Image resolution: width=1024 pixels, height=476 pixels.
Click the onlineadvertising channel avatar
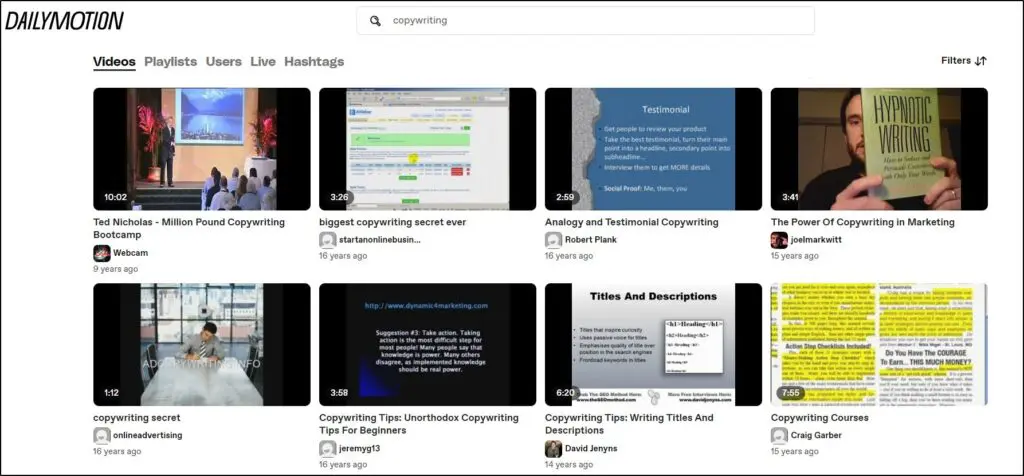coord(102,435)
